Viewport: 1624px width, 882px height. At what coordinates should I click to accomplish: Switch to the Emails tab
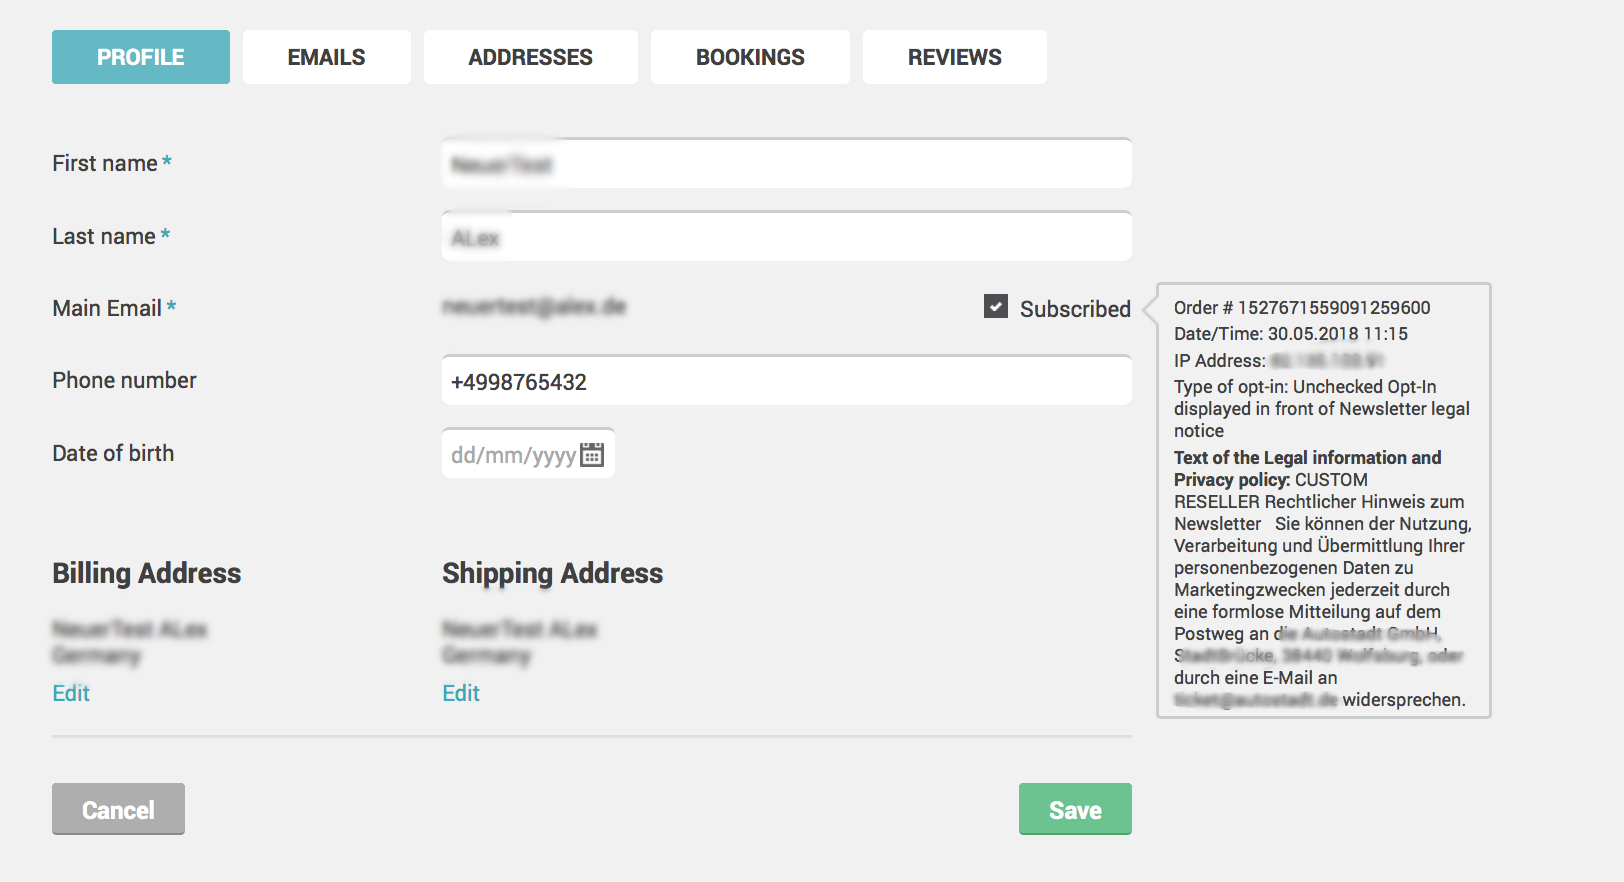326,57
